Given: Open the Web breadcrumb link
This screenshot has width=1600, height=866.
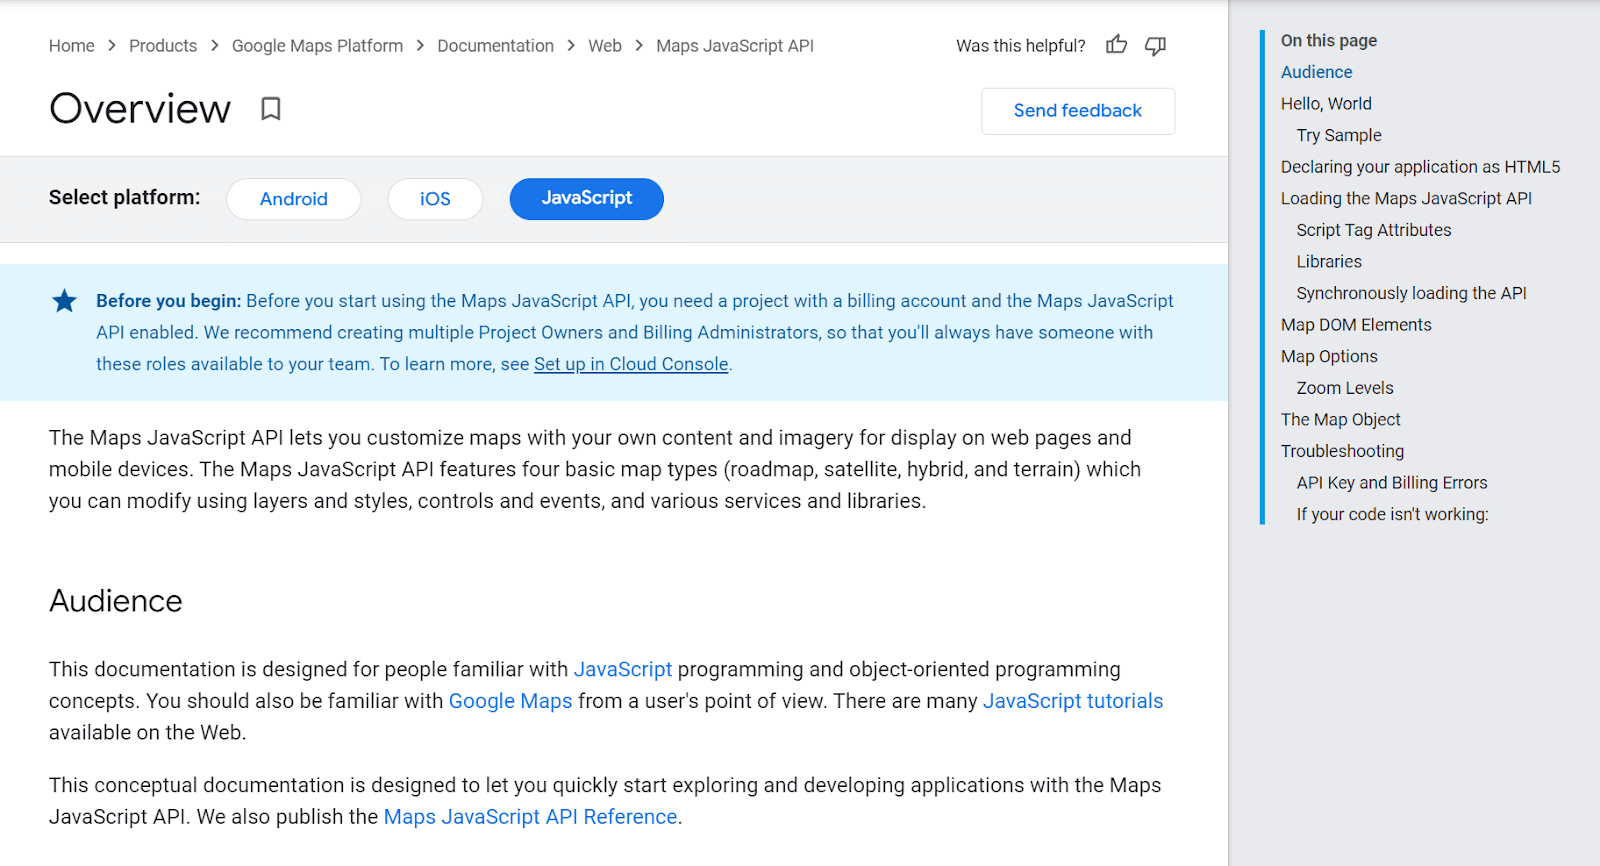Looking at the screenshot, I should pos(605,46).
